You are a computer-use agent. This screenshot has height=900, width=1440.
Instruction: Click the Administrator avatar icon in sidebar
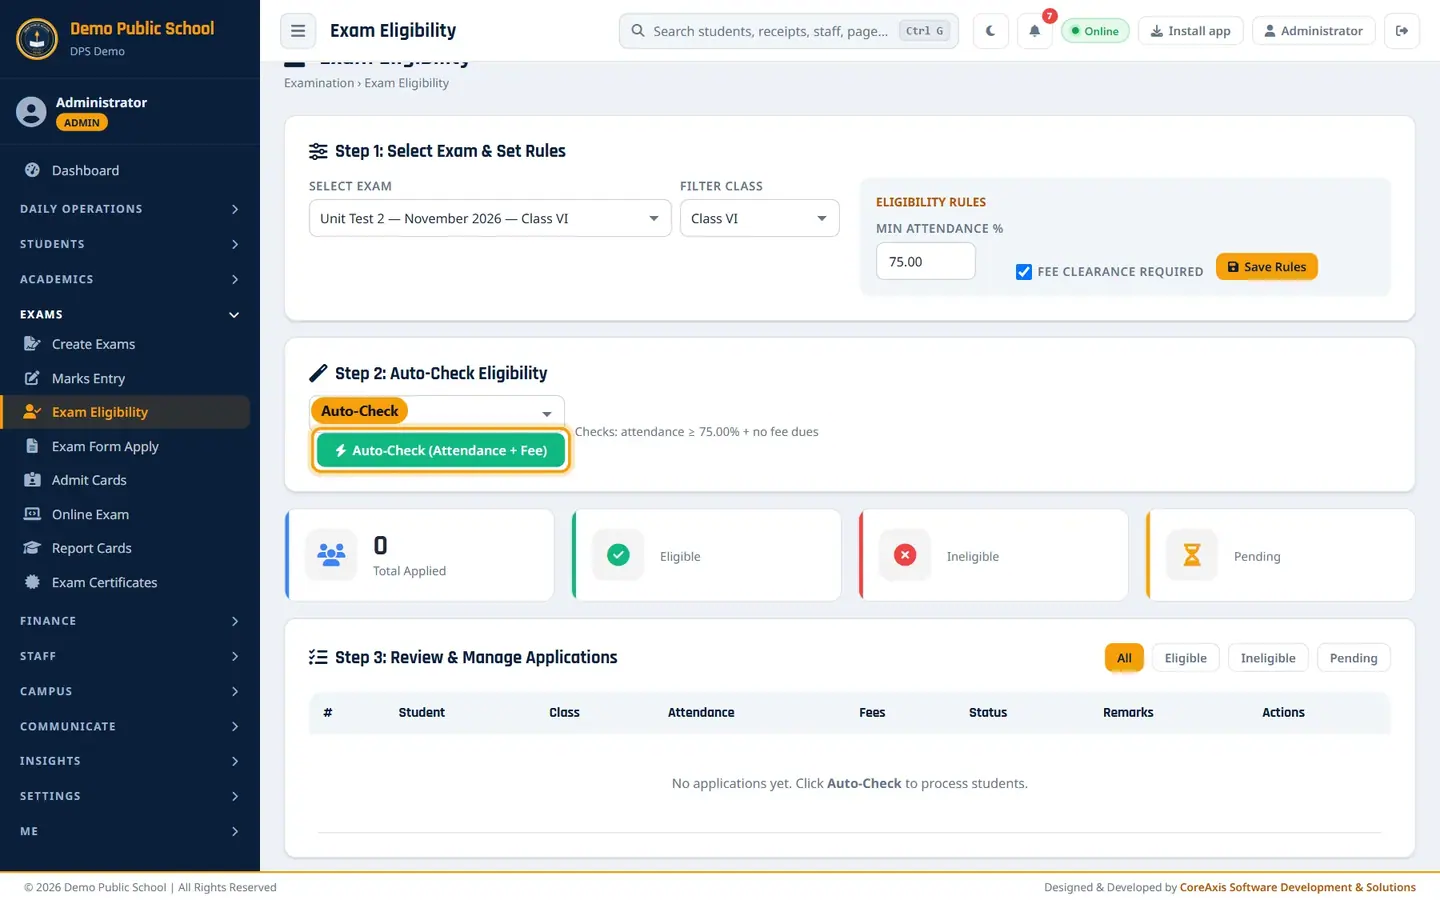[31, 112]
